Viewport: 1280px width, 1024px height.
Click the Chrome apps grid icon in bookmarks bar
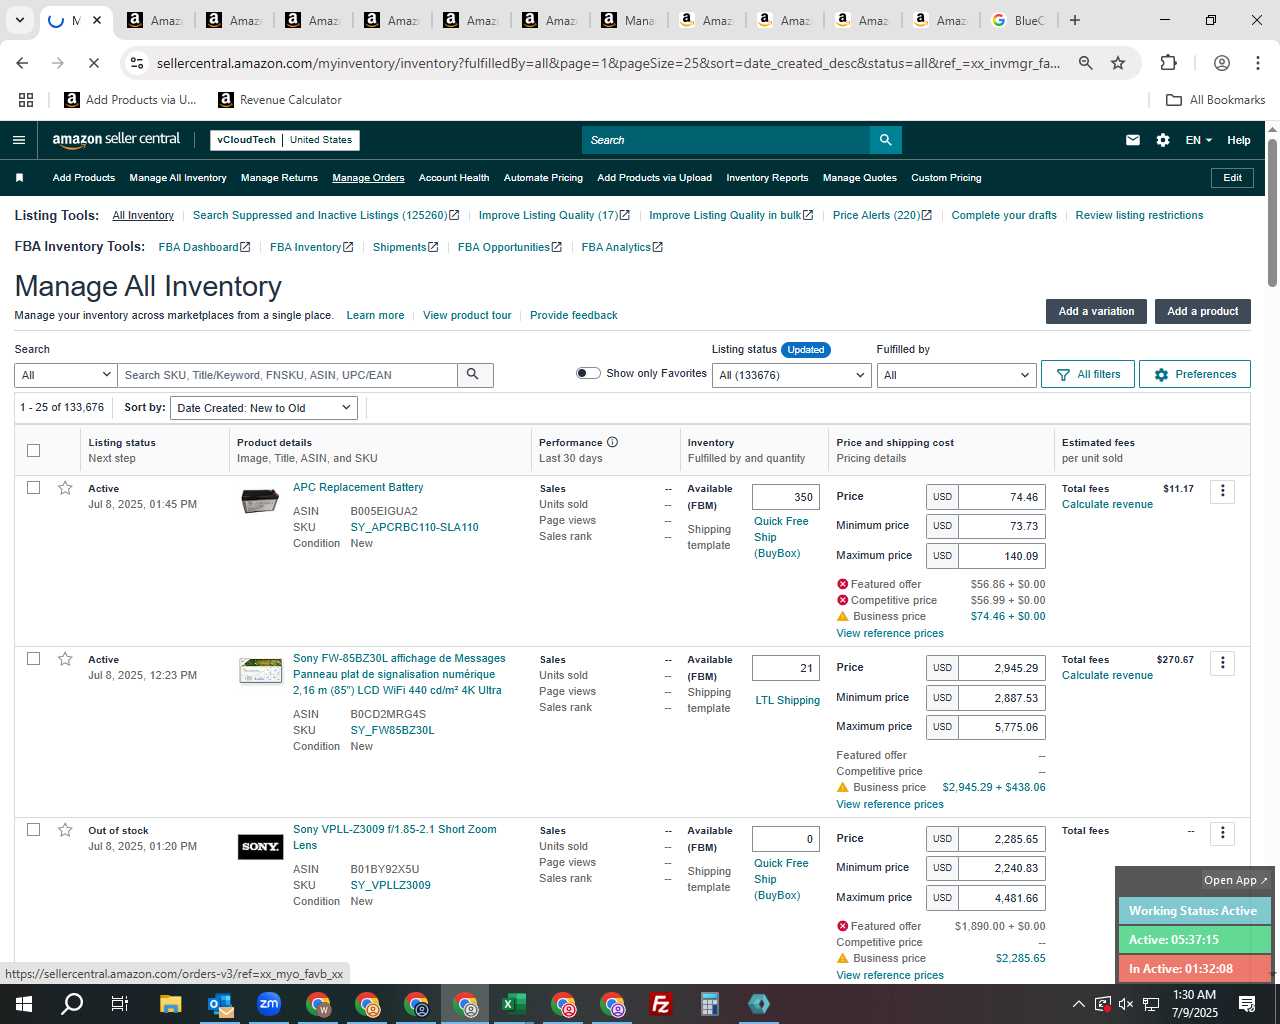[26, 100]
